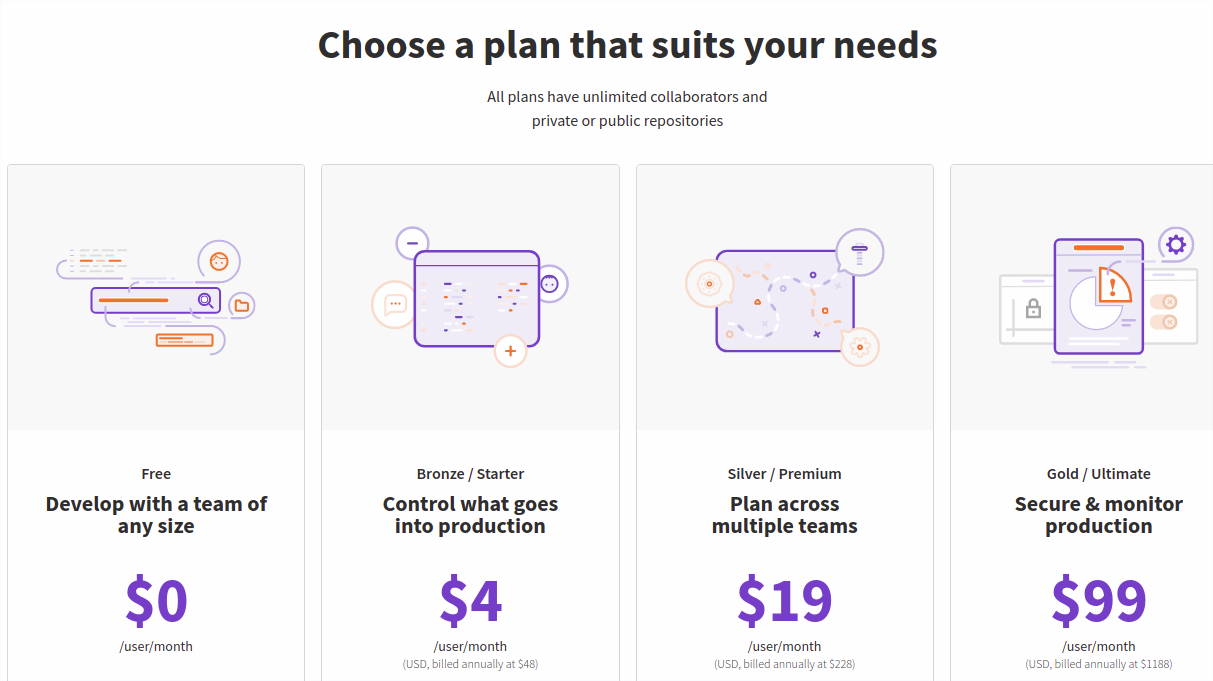Click the $4 Bronze price
This screenshot has width=1213, height=681.
point(470,600)
